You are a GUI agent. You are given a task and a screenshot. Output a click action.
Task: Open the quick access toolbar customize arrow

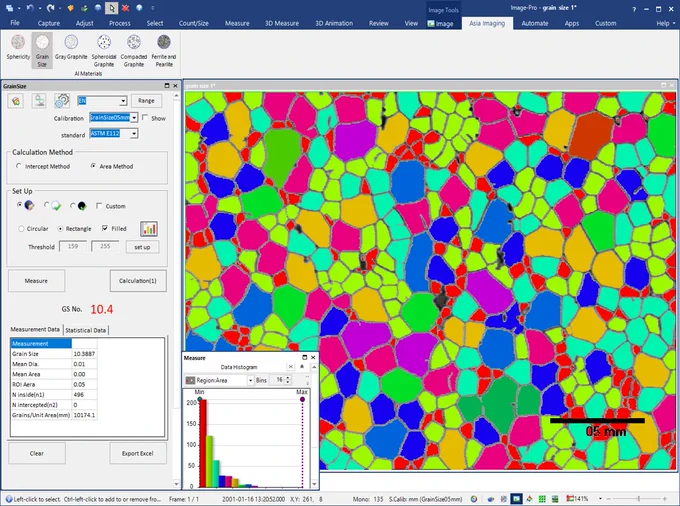click(152, 8)
